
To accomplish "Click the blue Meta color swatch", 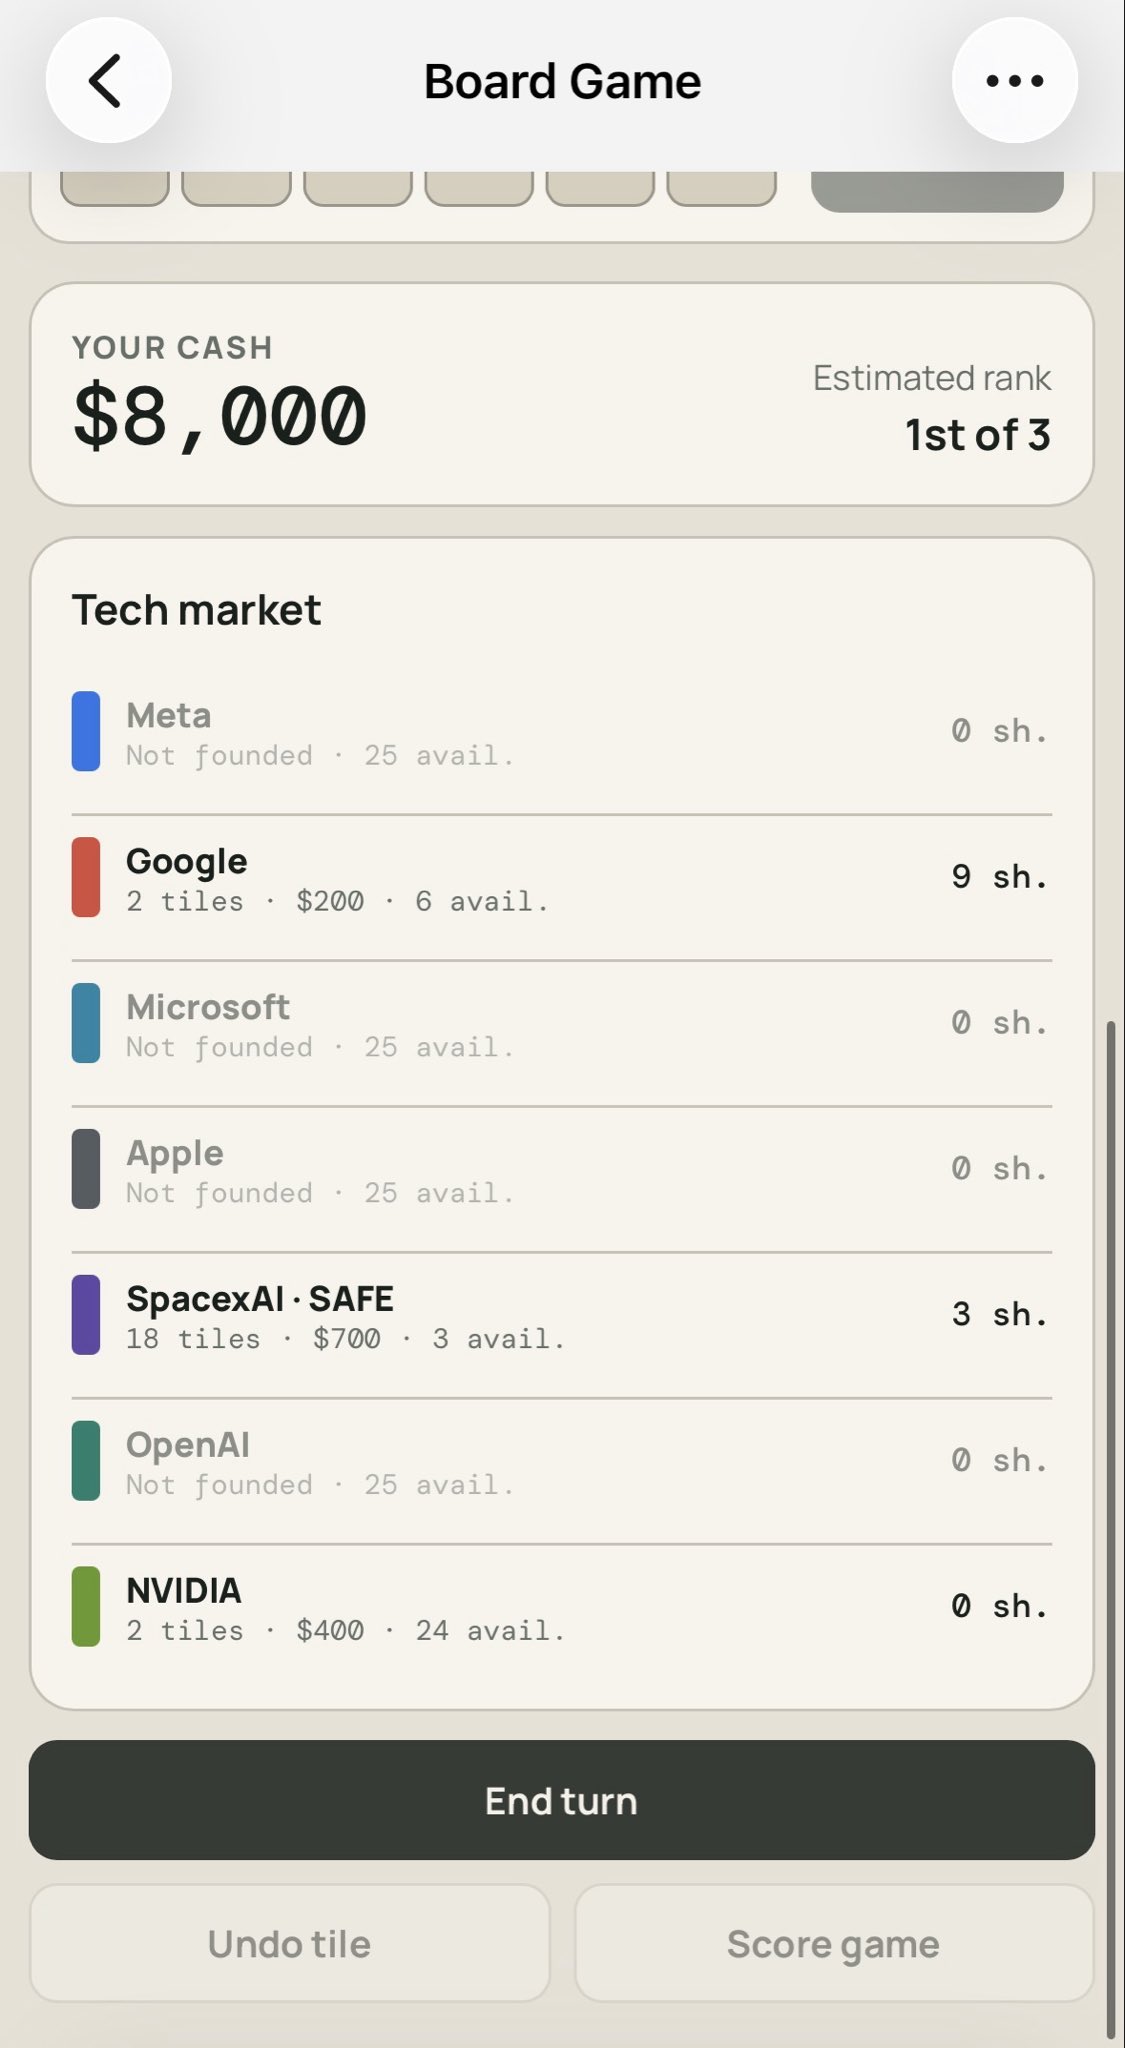I will tap(86, 731).
